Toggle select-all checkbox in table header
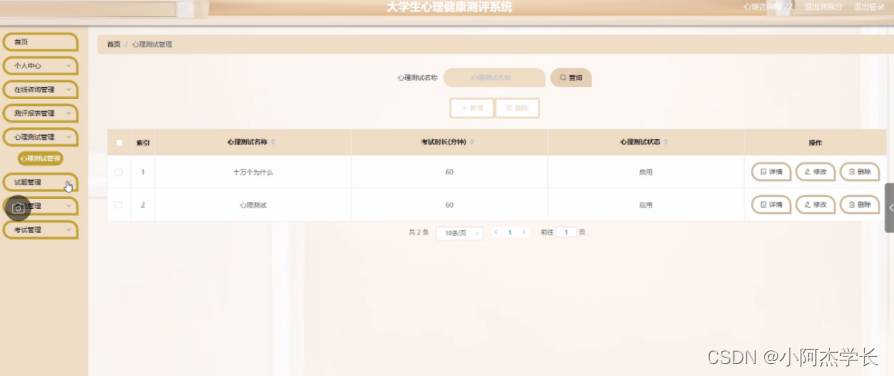Viewport: 894px width, 376px height. pyautogui.click(x=119, y=143)
